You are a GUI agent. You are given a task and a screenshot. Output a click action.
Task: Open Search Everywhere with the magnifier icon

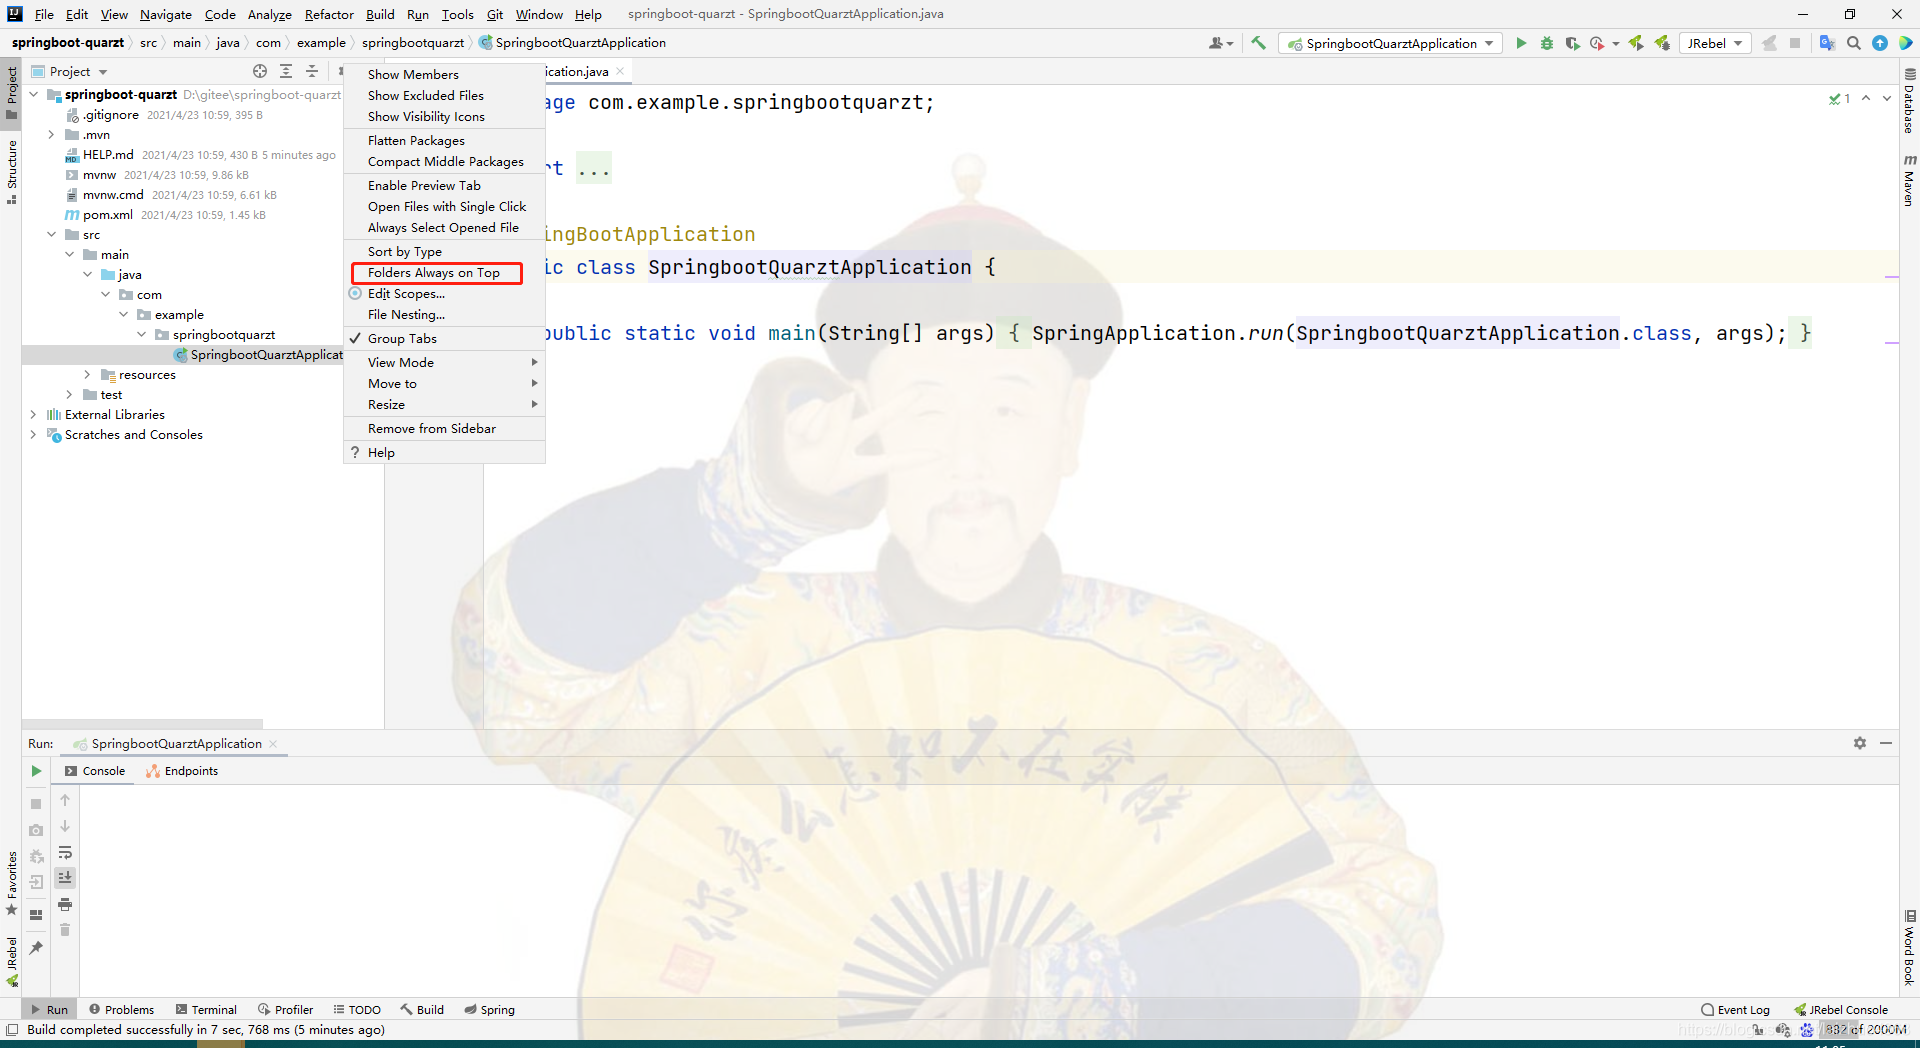tap(1854, 43)
